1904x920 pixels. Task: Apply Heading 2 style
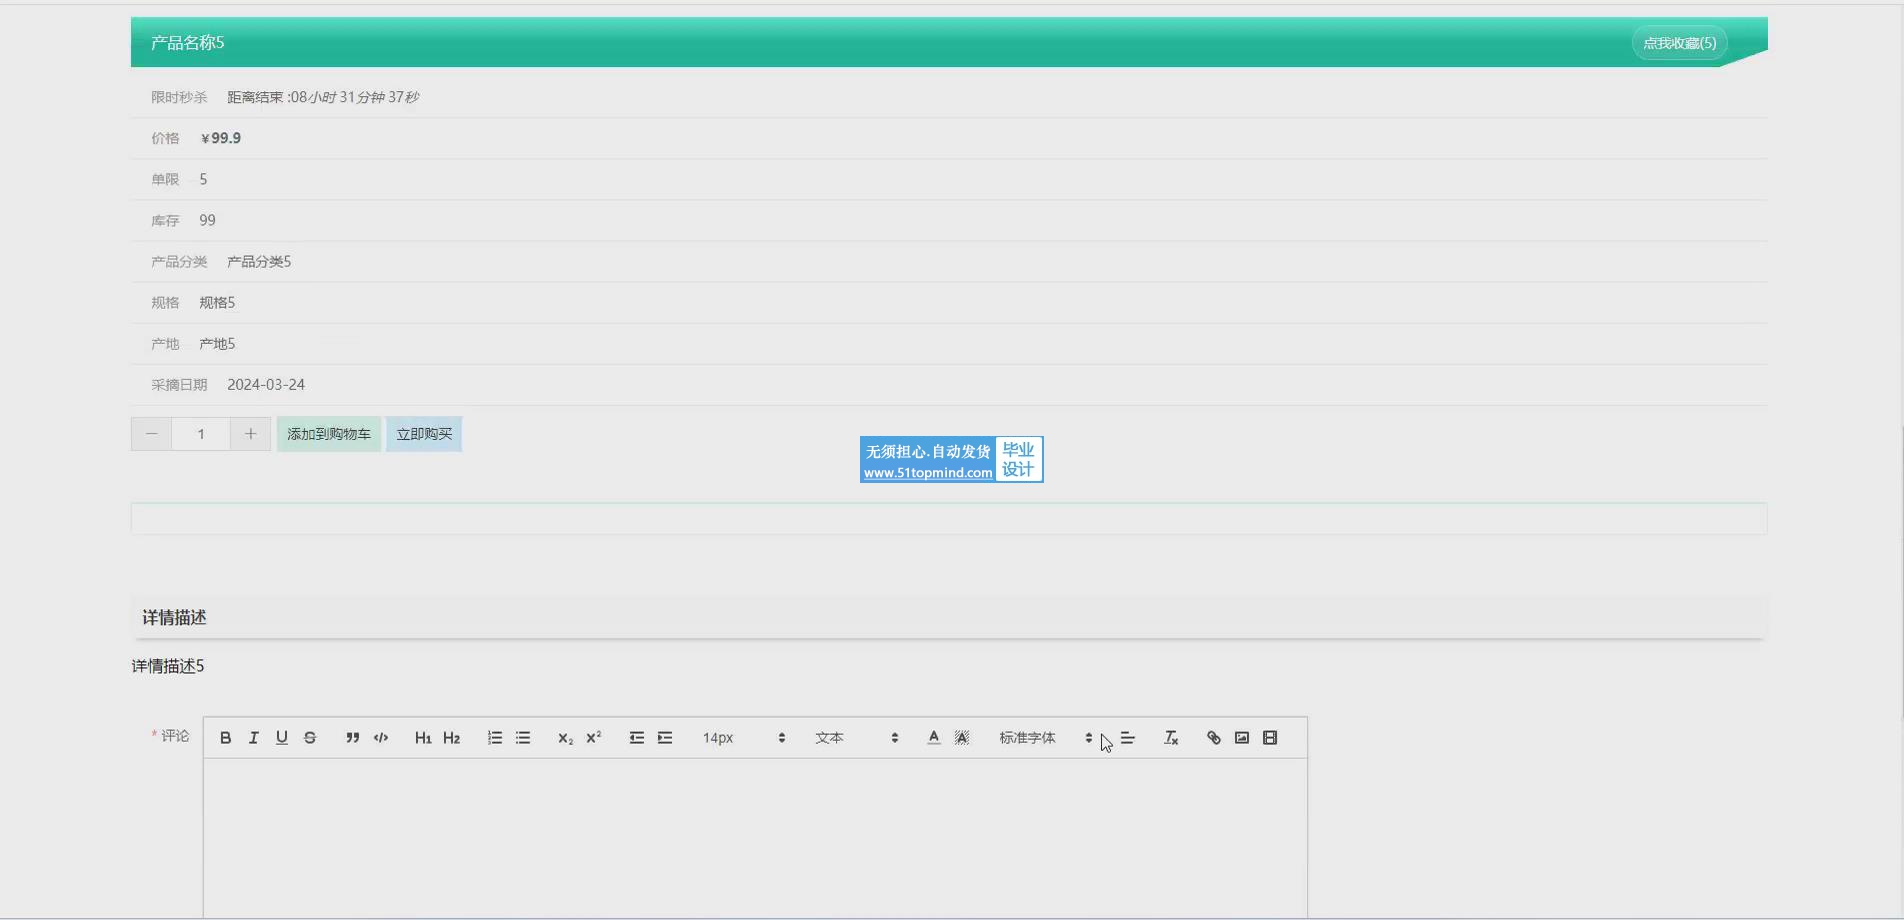pos(451,738)
